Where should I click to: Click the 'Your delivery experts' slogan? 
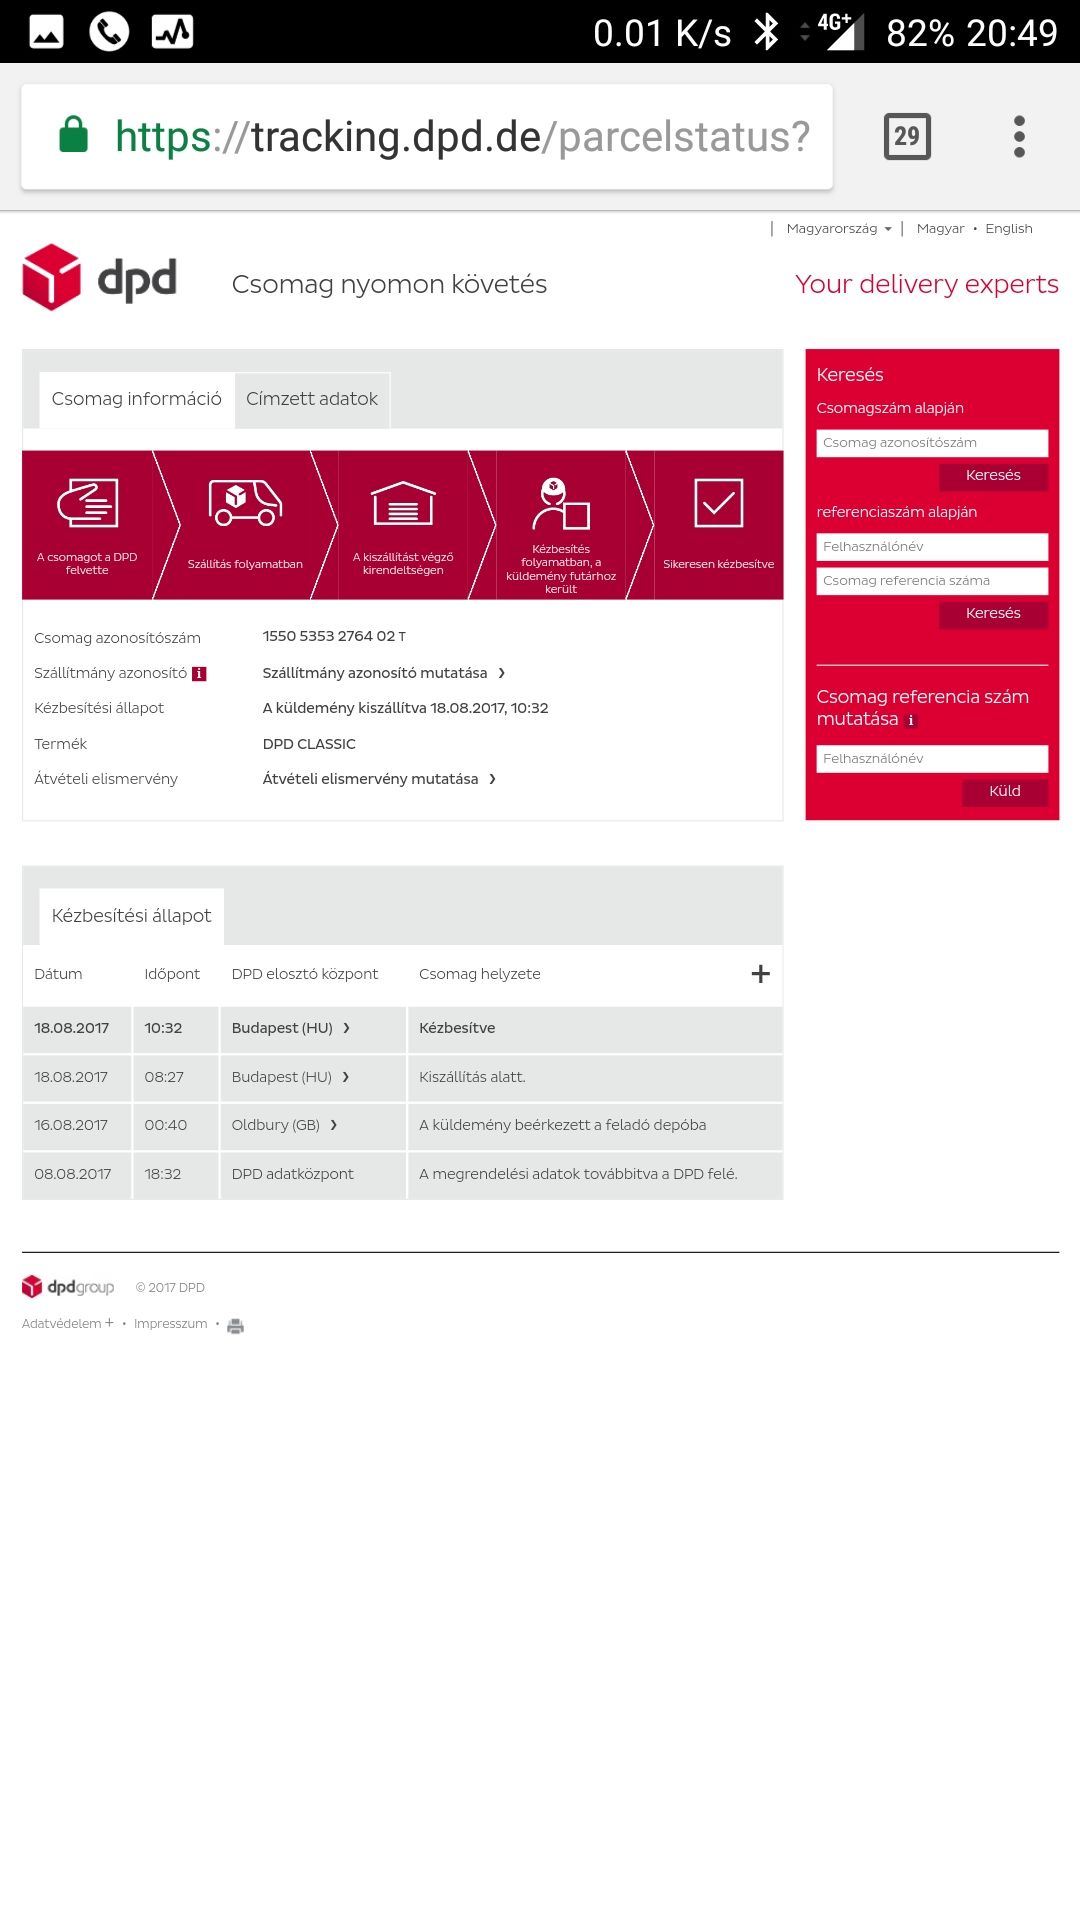pos(926,285)
